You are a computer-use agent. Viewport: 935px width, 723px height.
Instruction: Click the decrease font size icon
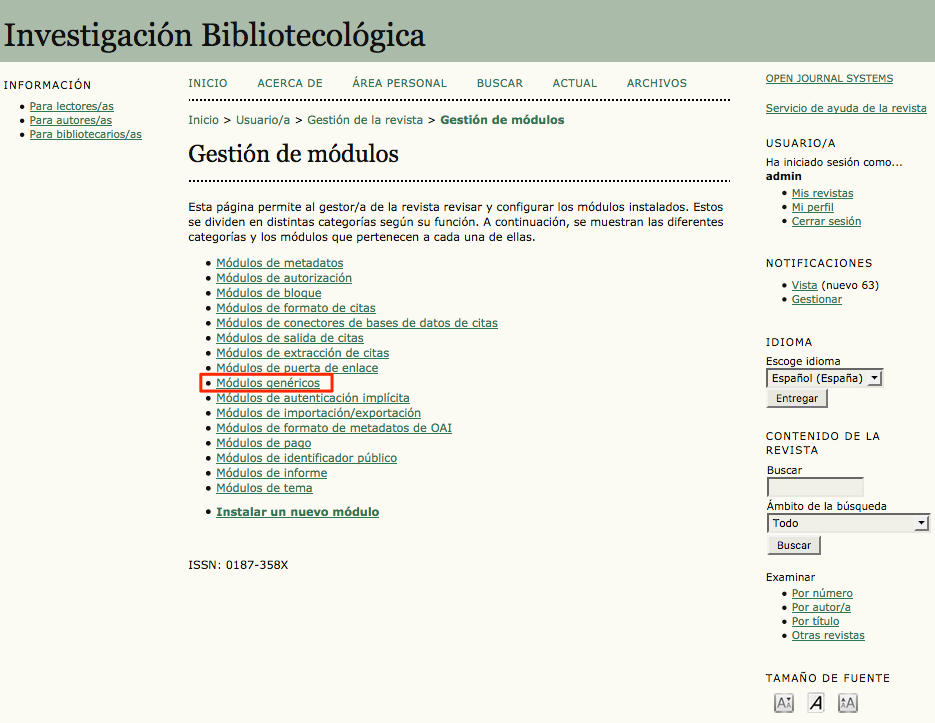pyautogui.click(x=784, y=703)
